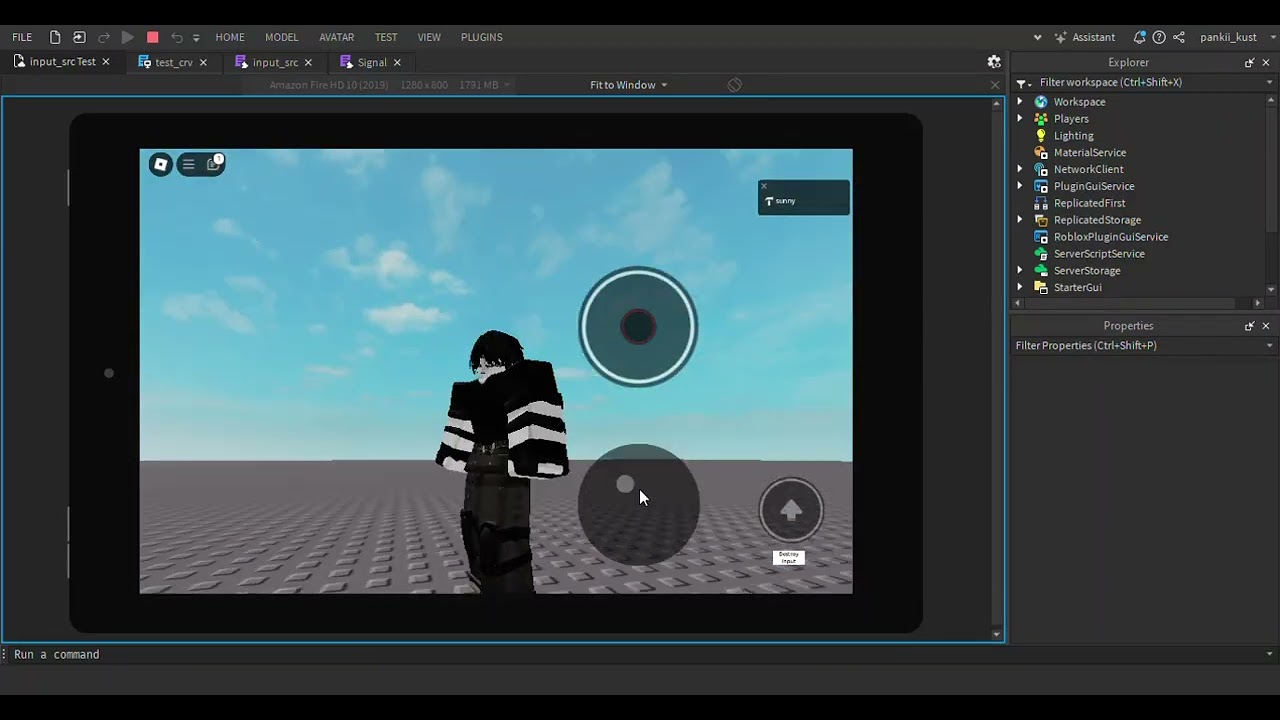This screenshot has width=1280, height=720.
Task: Select the Play icon in the toolbar
Action: click(x=127, y=37)
